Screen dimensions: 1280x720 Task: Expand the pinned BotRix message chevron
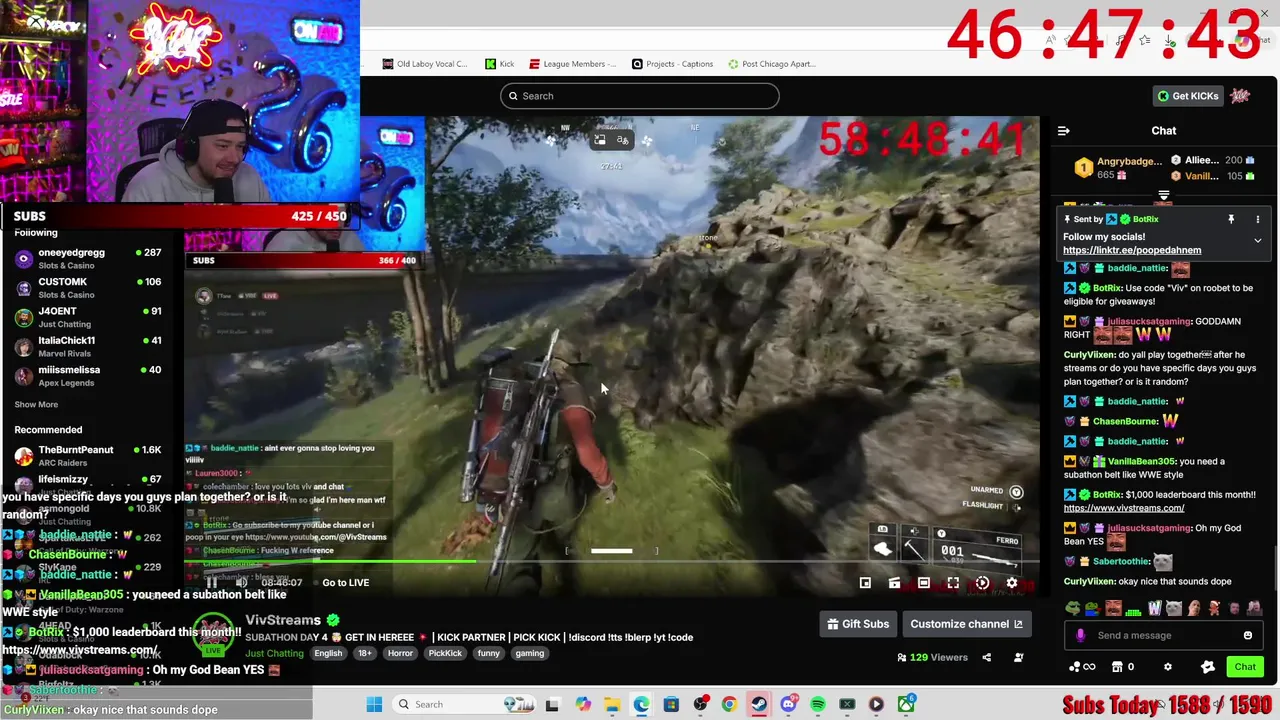tap(1258, 241)
